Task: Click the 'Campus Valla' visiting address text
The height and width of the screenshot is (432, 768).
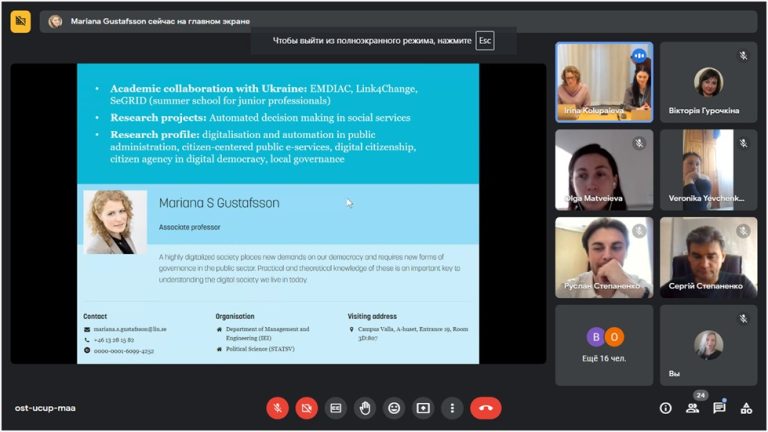Action: point(413,334)
